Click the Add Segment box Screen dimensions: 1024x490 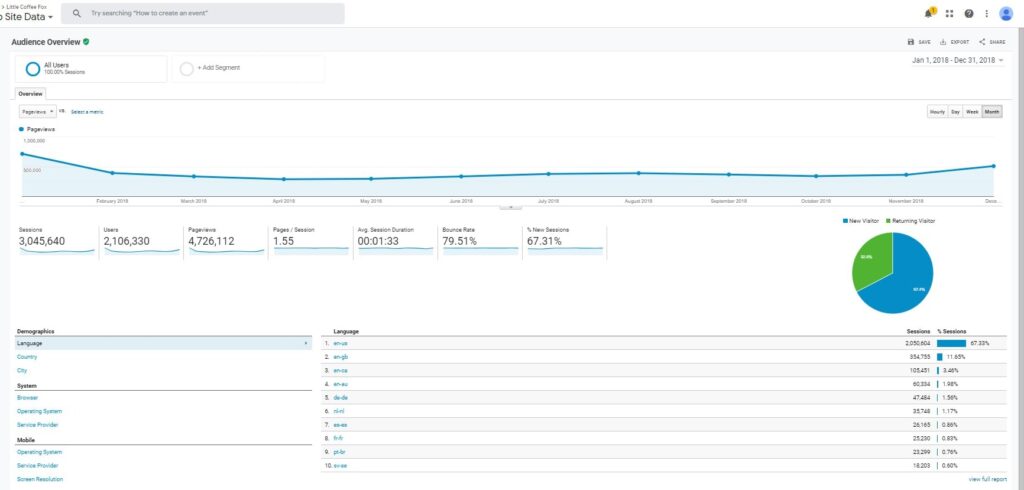click(248, 69)
